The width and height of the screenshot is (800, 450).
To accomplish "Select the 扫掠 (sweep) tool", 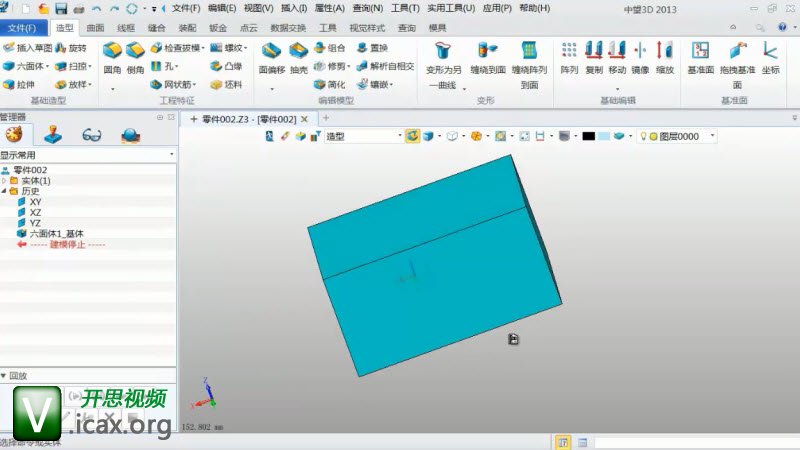I will [x=71, y=66].
